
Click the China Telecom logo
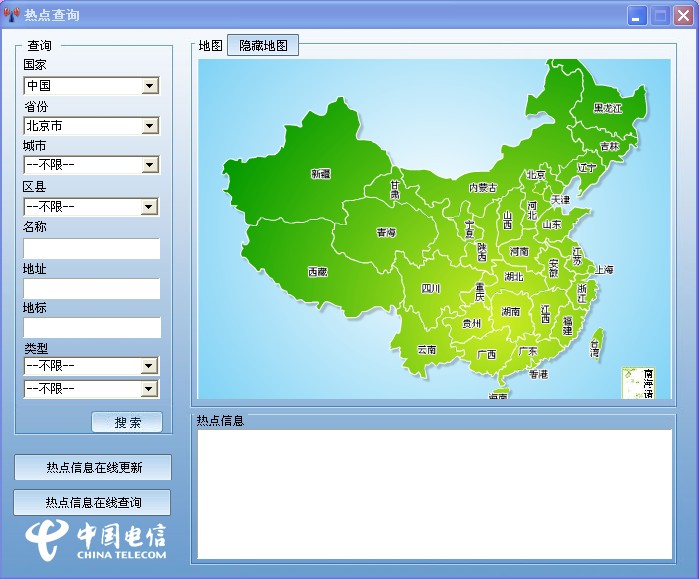pyautogui.click(x=96, y=539)
